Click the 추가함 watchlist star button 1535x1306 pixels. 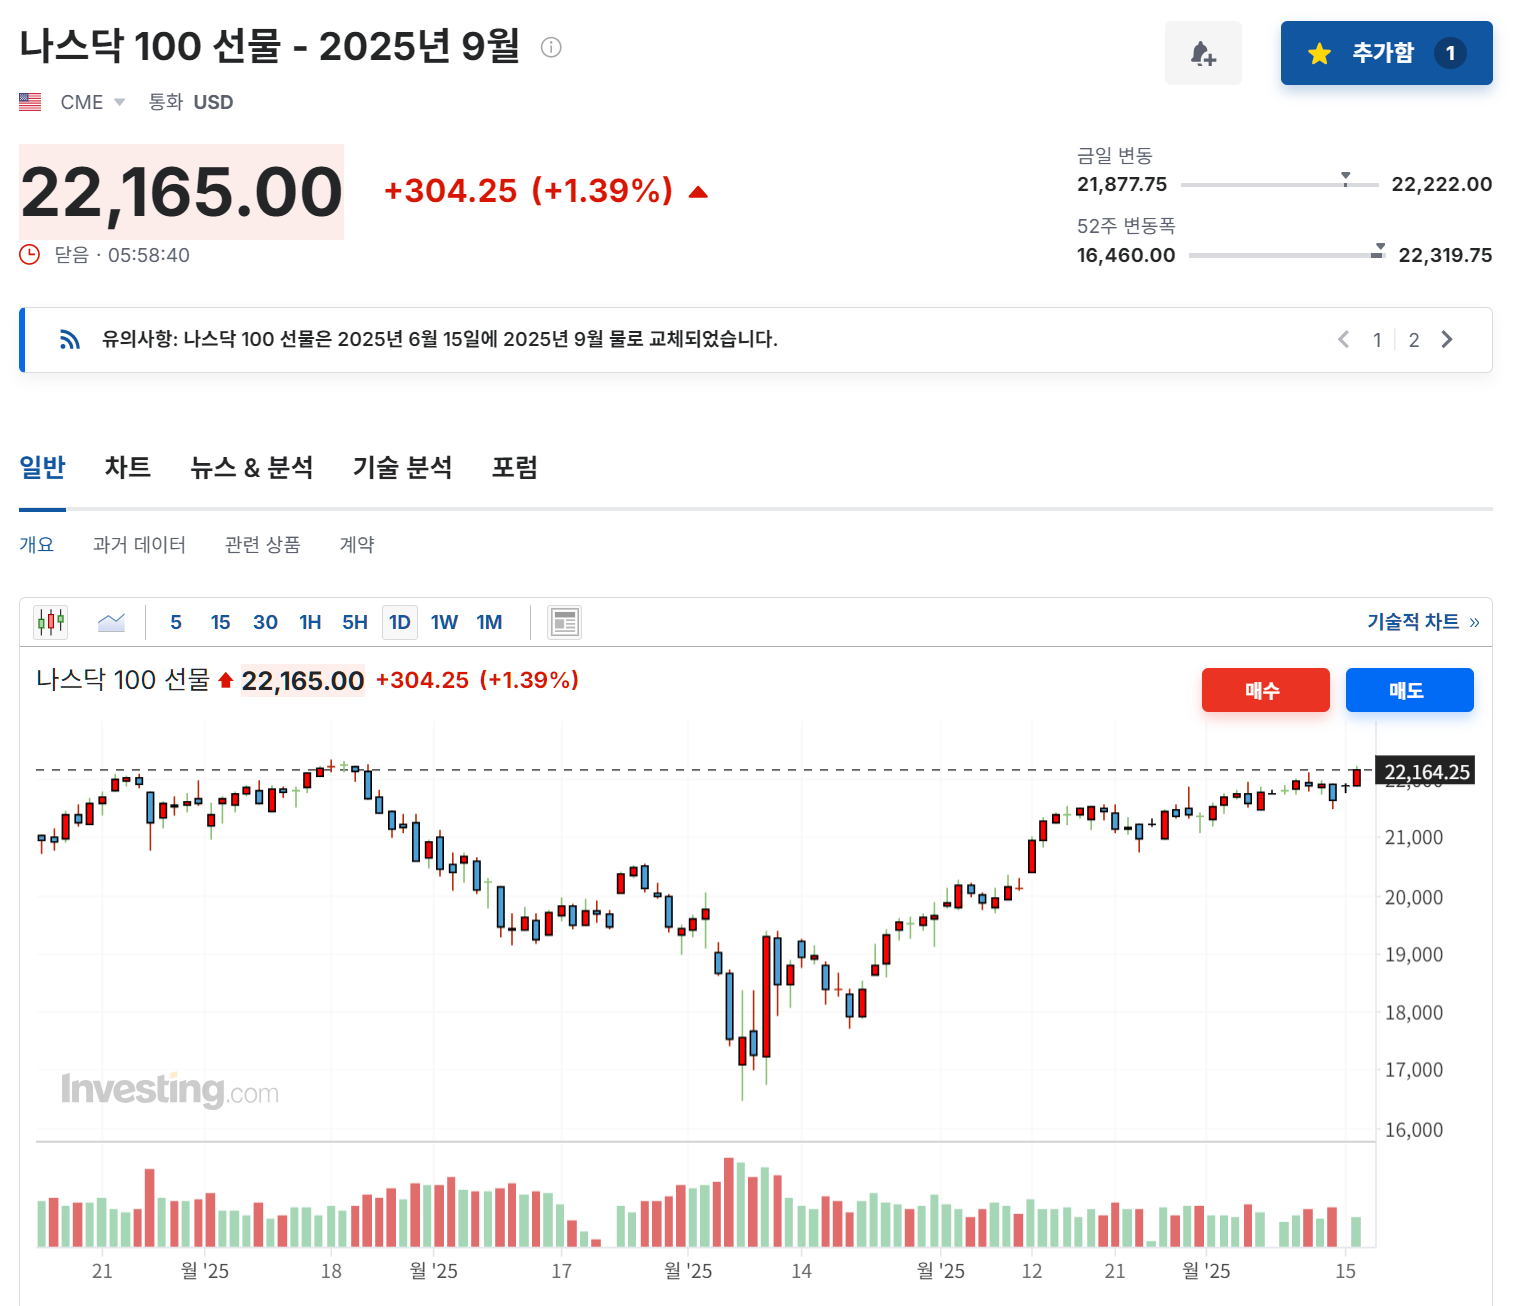point(1385,53)
